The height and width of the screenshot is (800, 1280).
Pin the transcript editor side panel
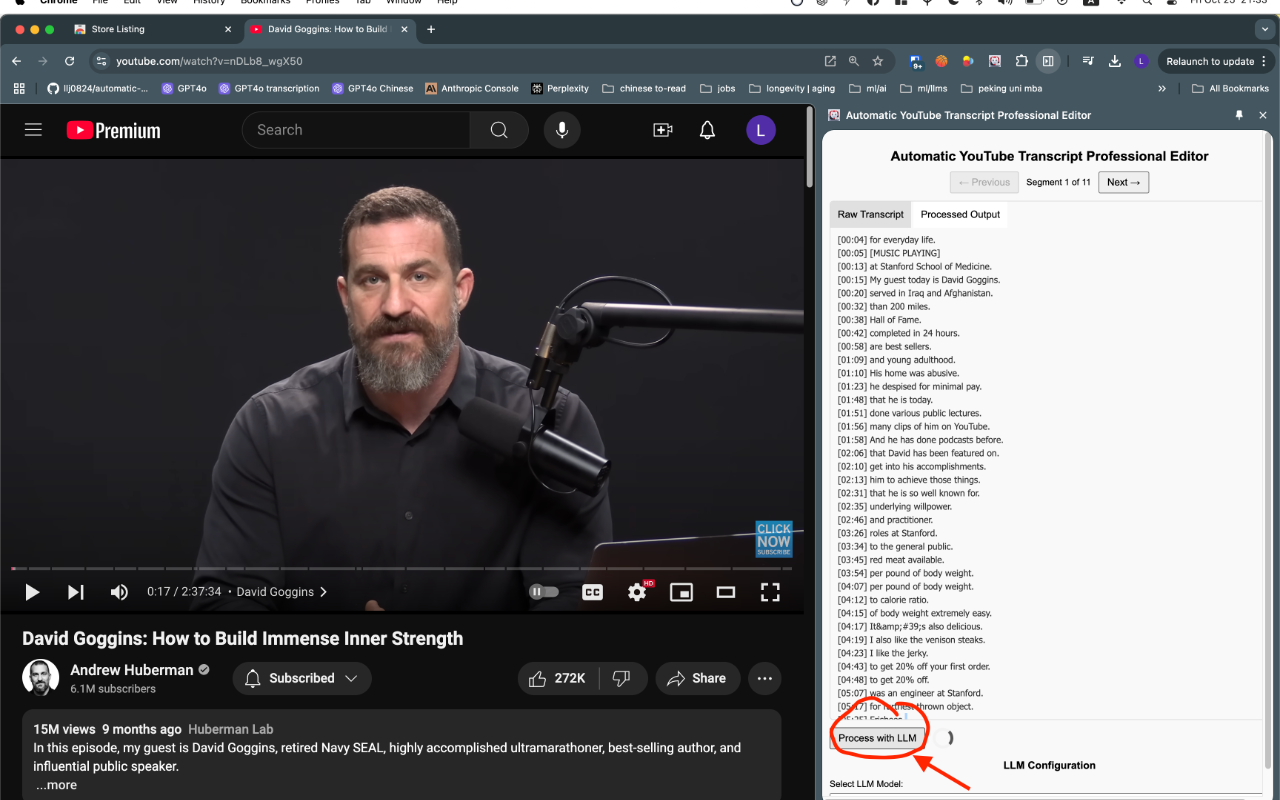point(1239,115)
